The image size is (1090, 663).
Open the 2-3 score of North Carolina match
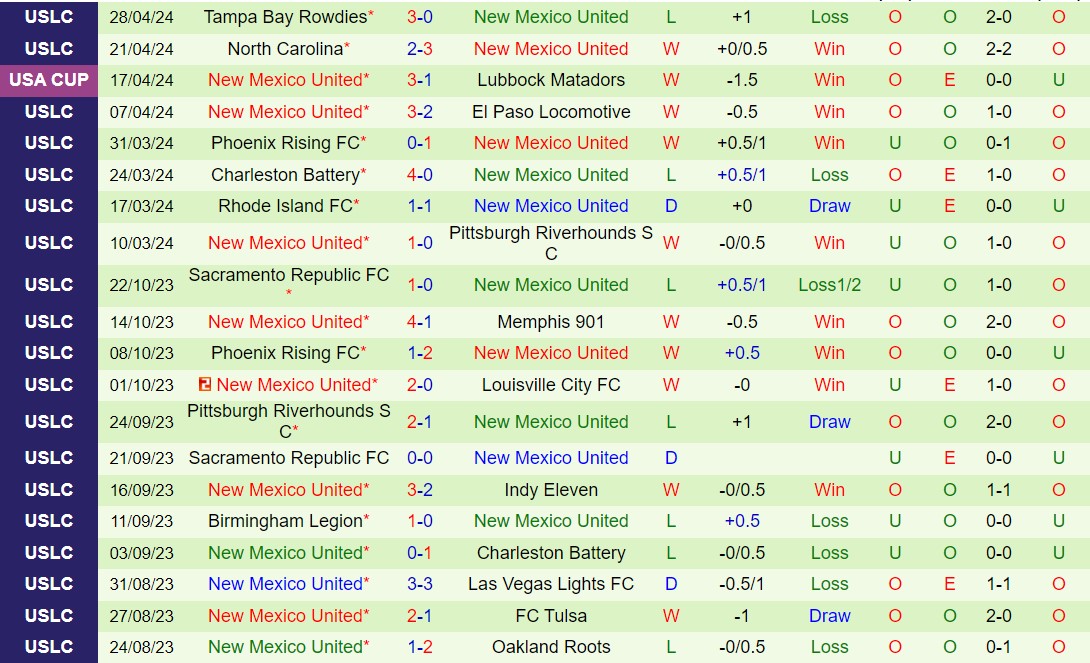pos(420,49)
